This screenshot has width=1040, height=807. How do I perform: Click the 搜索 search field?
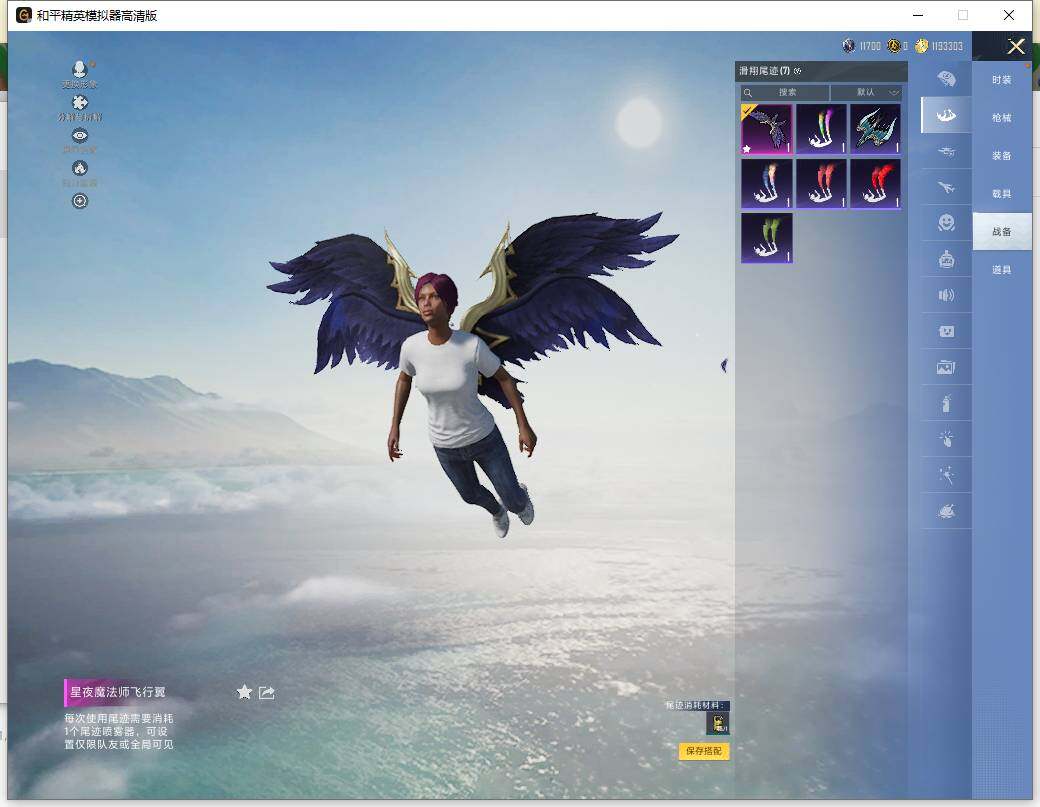click(x=785, y=92)
